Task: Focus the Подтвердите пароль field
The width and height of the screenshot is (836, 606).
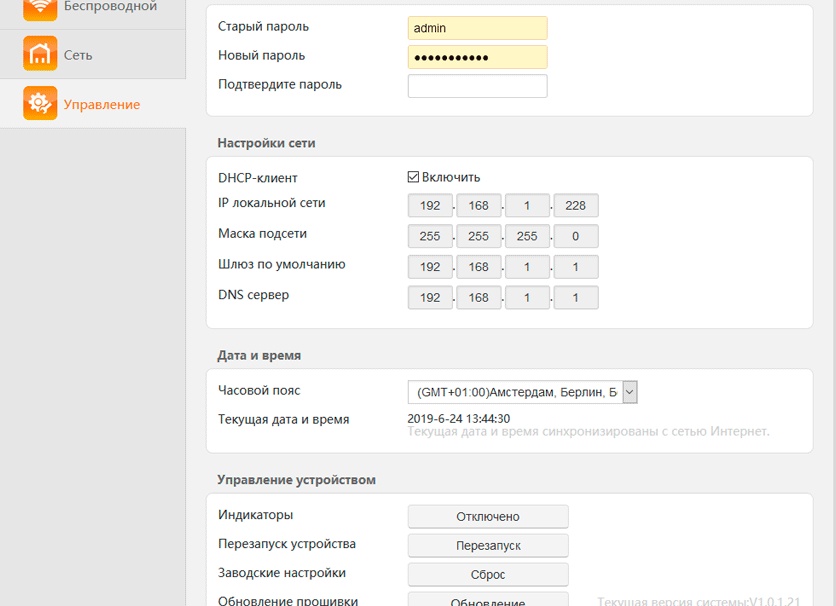Action: tap(478, 86)
